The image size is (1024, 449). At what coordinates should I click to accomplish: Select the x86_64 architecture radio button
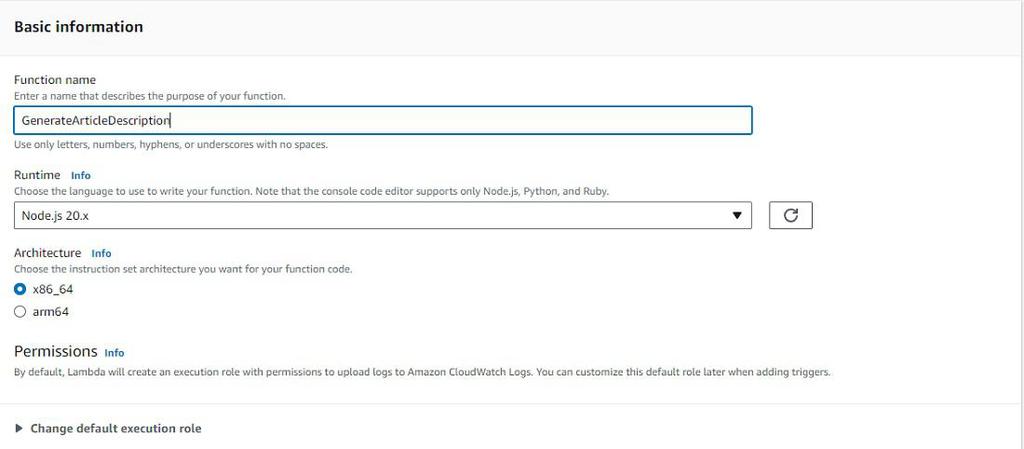click(x=20, y=289)
